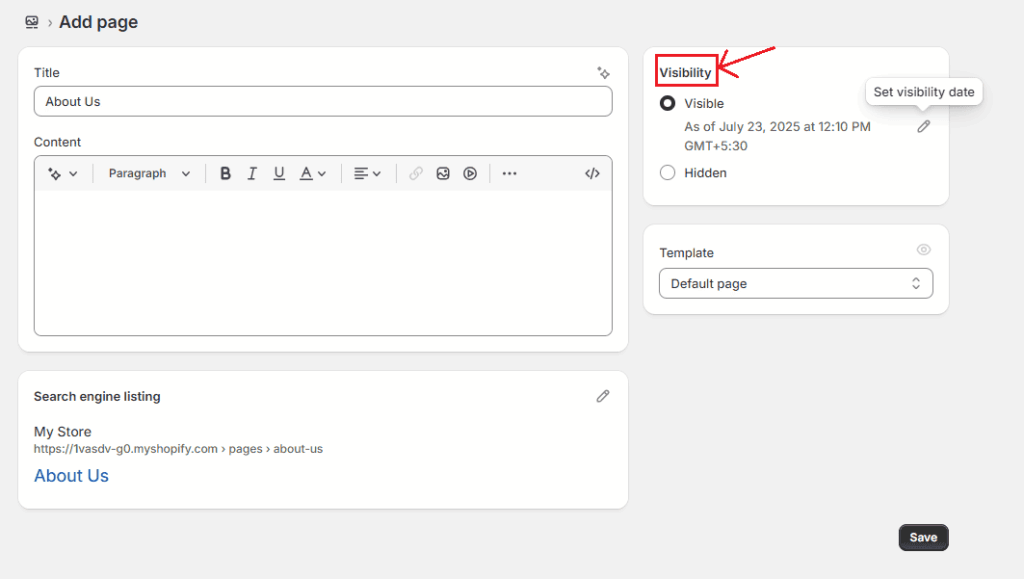Expand the Default page template dropdown
The image size is (1024, 579).
pyautogui.click(x=796, y=283)
